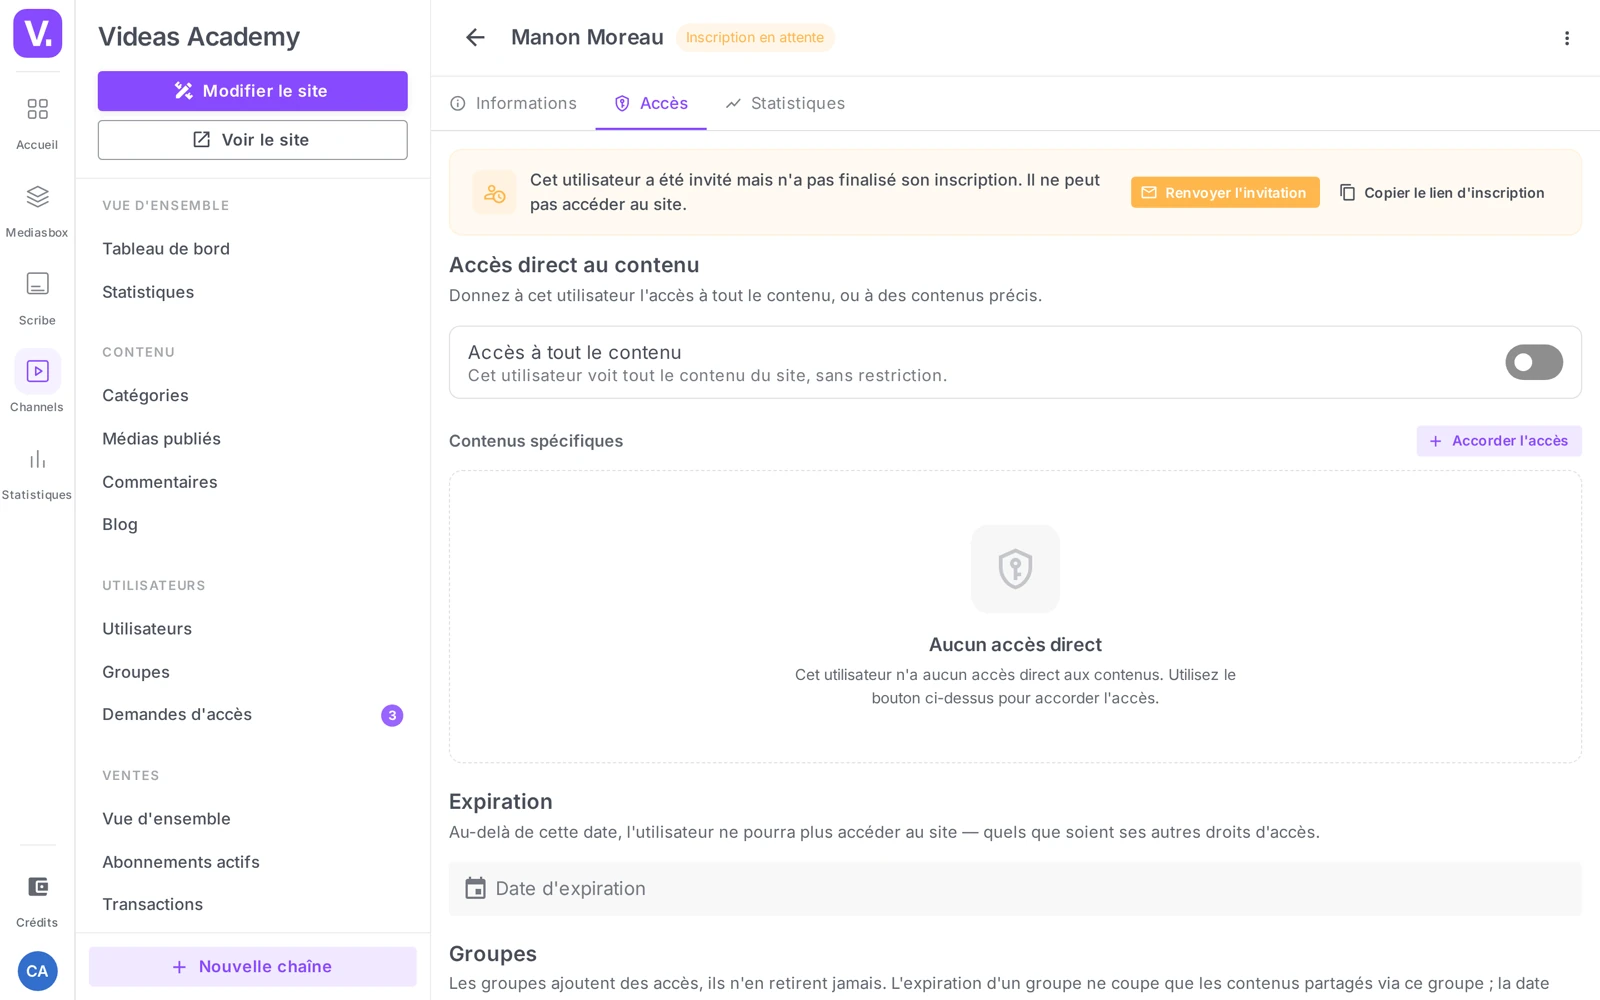Click the Date d'expiration field
1600x1000 pixels.
(x=1015, y=889)
